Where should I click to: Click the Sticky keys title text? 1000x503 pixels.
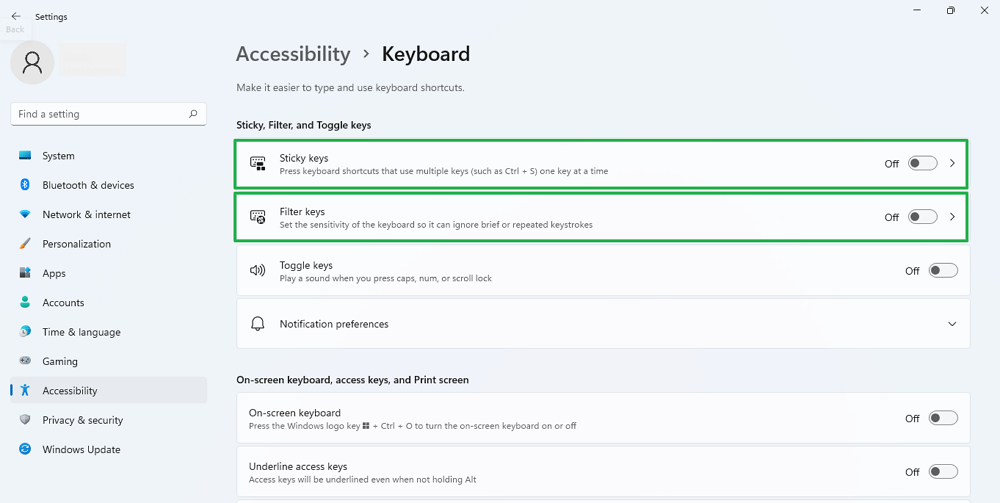click(x=304, y=158)
